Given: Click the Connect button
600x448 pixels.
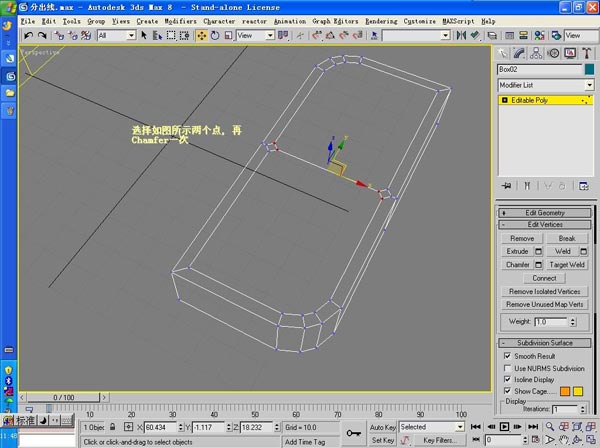Looking at the screenshot, I should point(544,278).
